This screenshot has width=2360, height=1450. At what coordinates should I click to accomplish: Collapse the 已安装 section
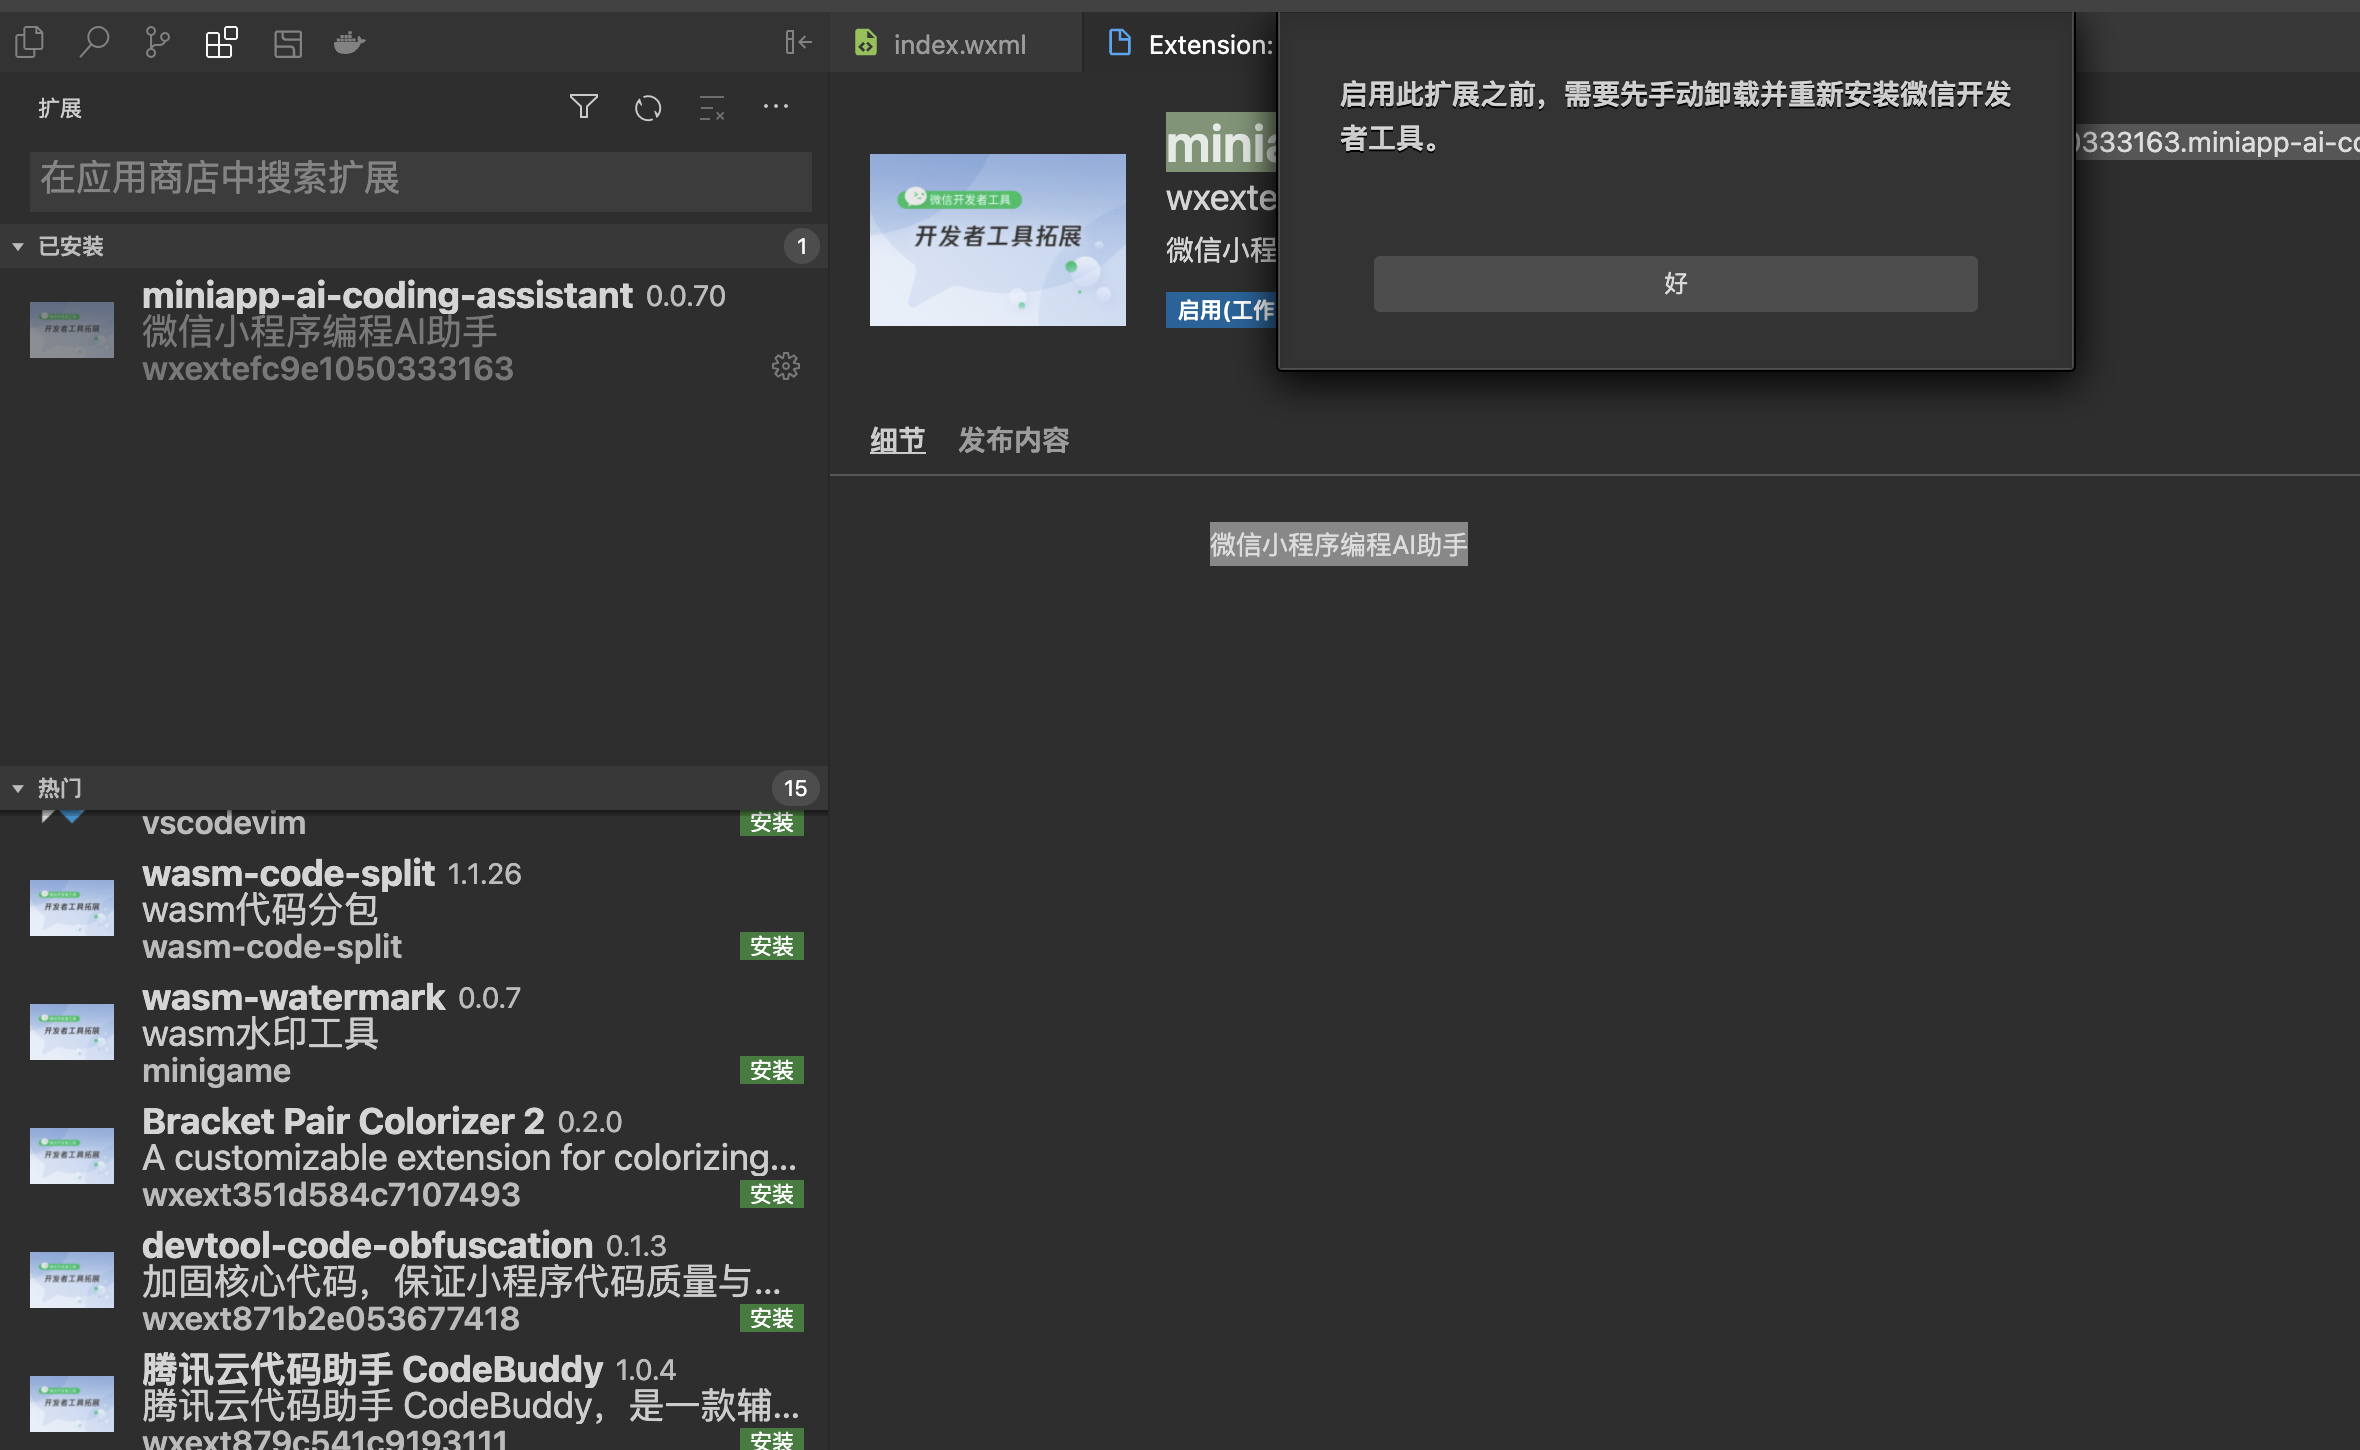[x=18, y=246]
